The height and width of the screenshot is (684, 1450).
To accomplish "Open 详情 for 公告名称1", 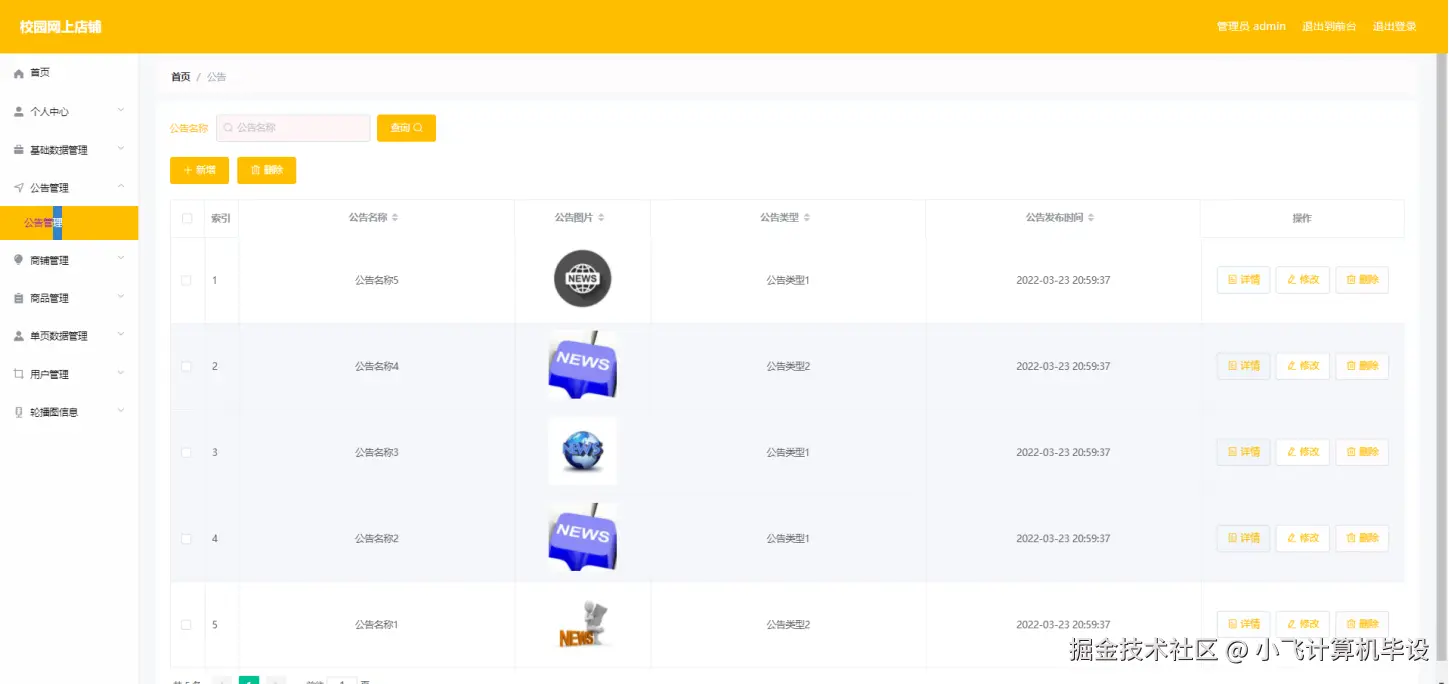I will 1243,624.
